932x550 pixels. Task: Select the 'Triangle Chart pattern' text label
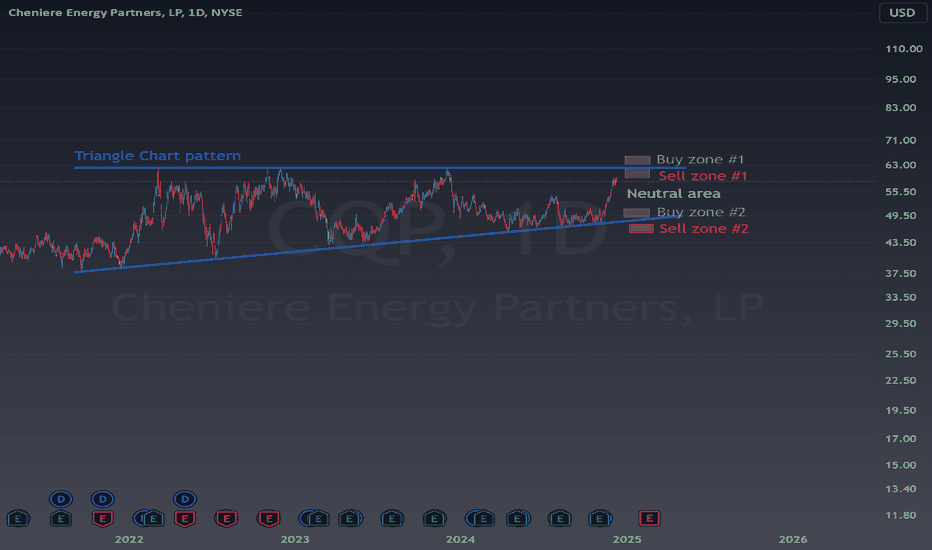click(158, 156)
